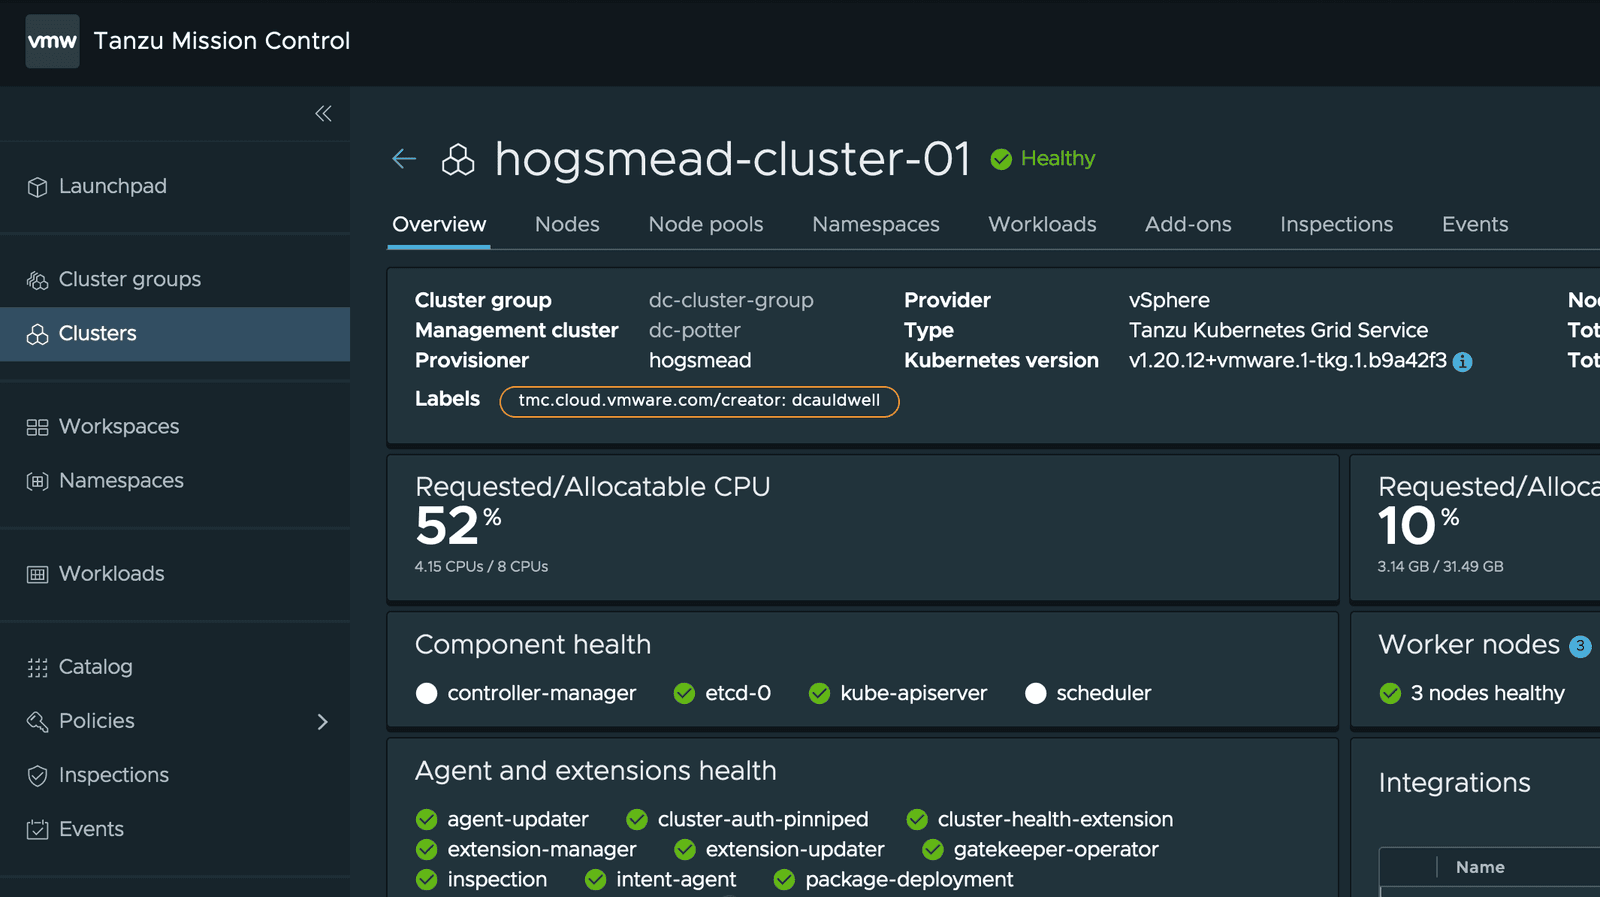The width and height of the screenshot is (1600, 897).
Task: Select the Overview tab
Action: coord(439,224)
